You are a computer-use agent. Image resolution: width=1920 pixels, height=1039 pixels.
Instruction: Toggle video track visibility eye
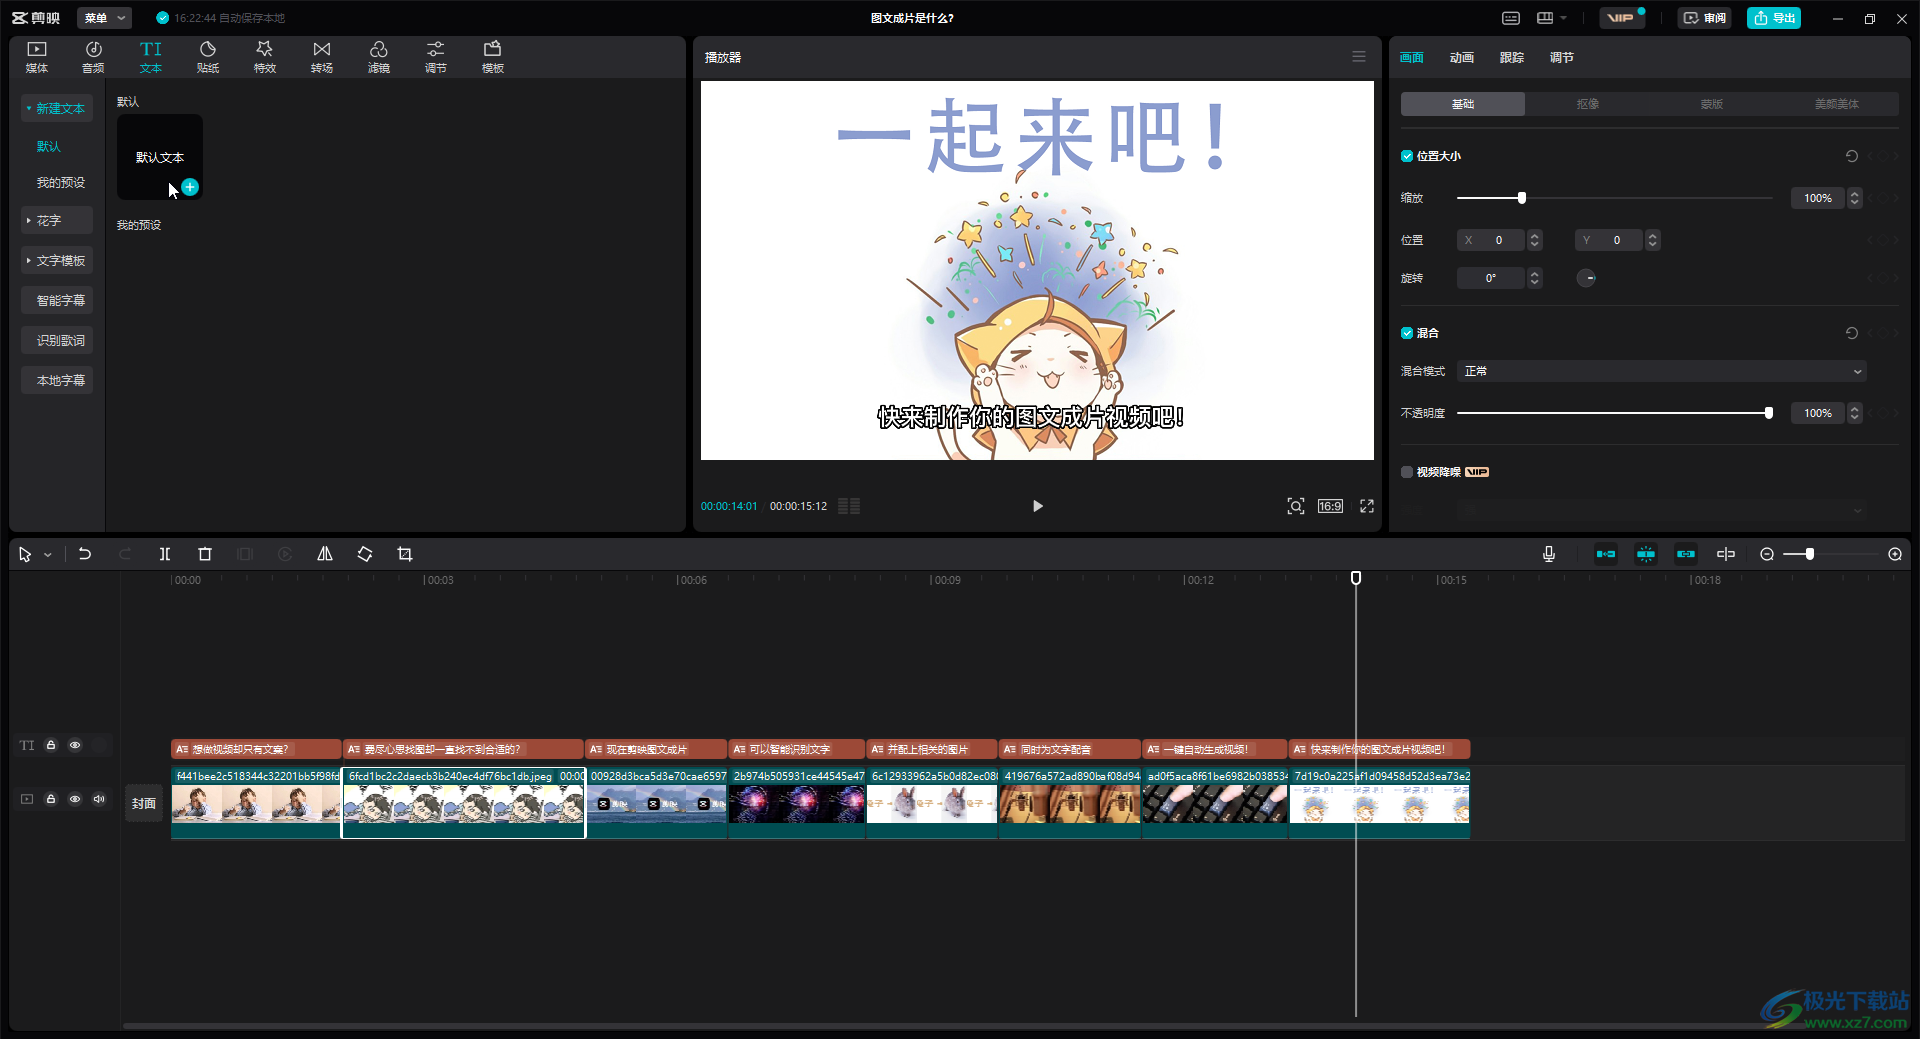[75, 799]
